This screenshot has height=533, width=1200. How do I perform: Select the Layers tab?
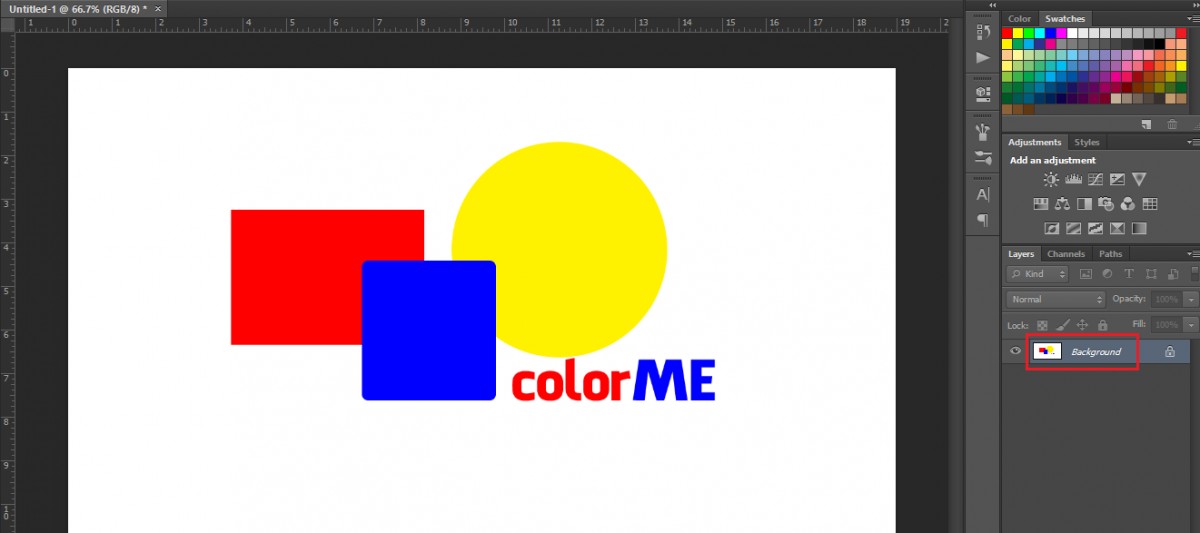coord(1021,254)
